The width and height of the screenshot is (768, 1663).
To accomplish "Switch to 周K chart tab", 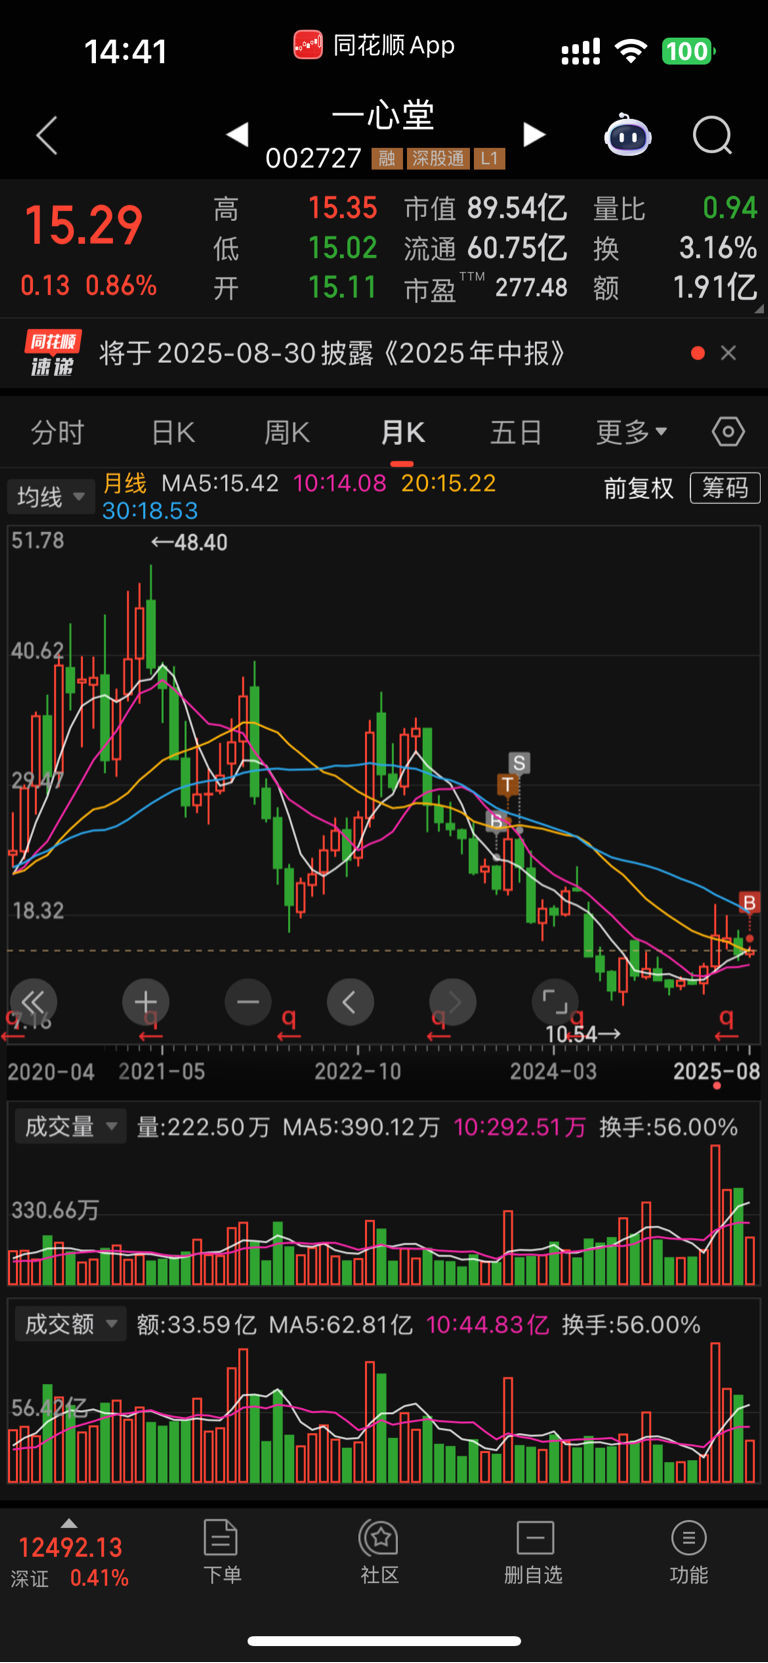I will [287, 432].
